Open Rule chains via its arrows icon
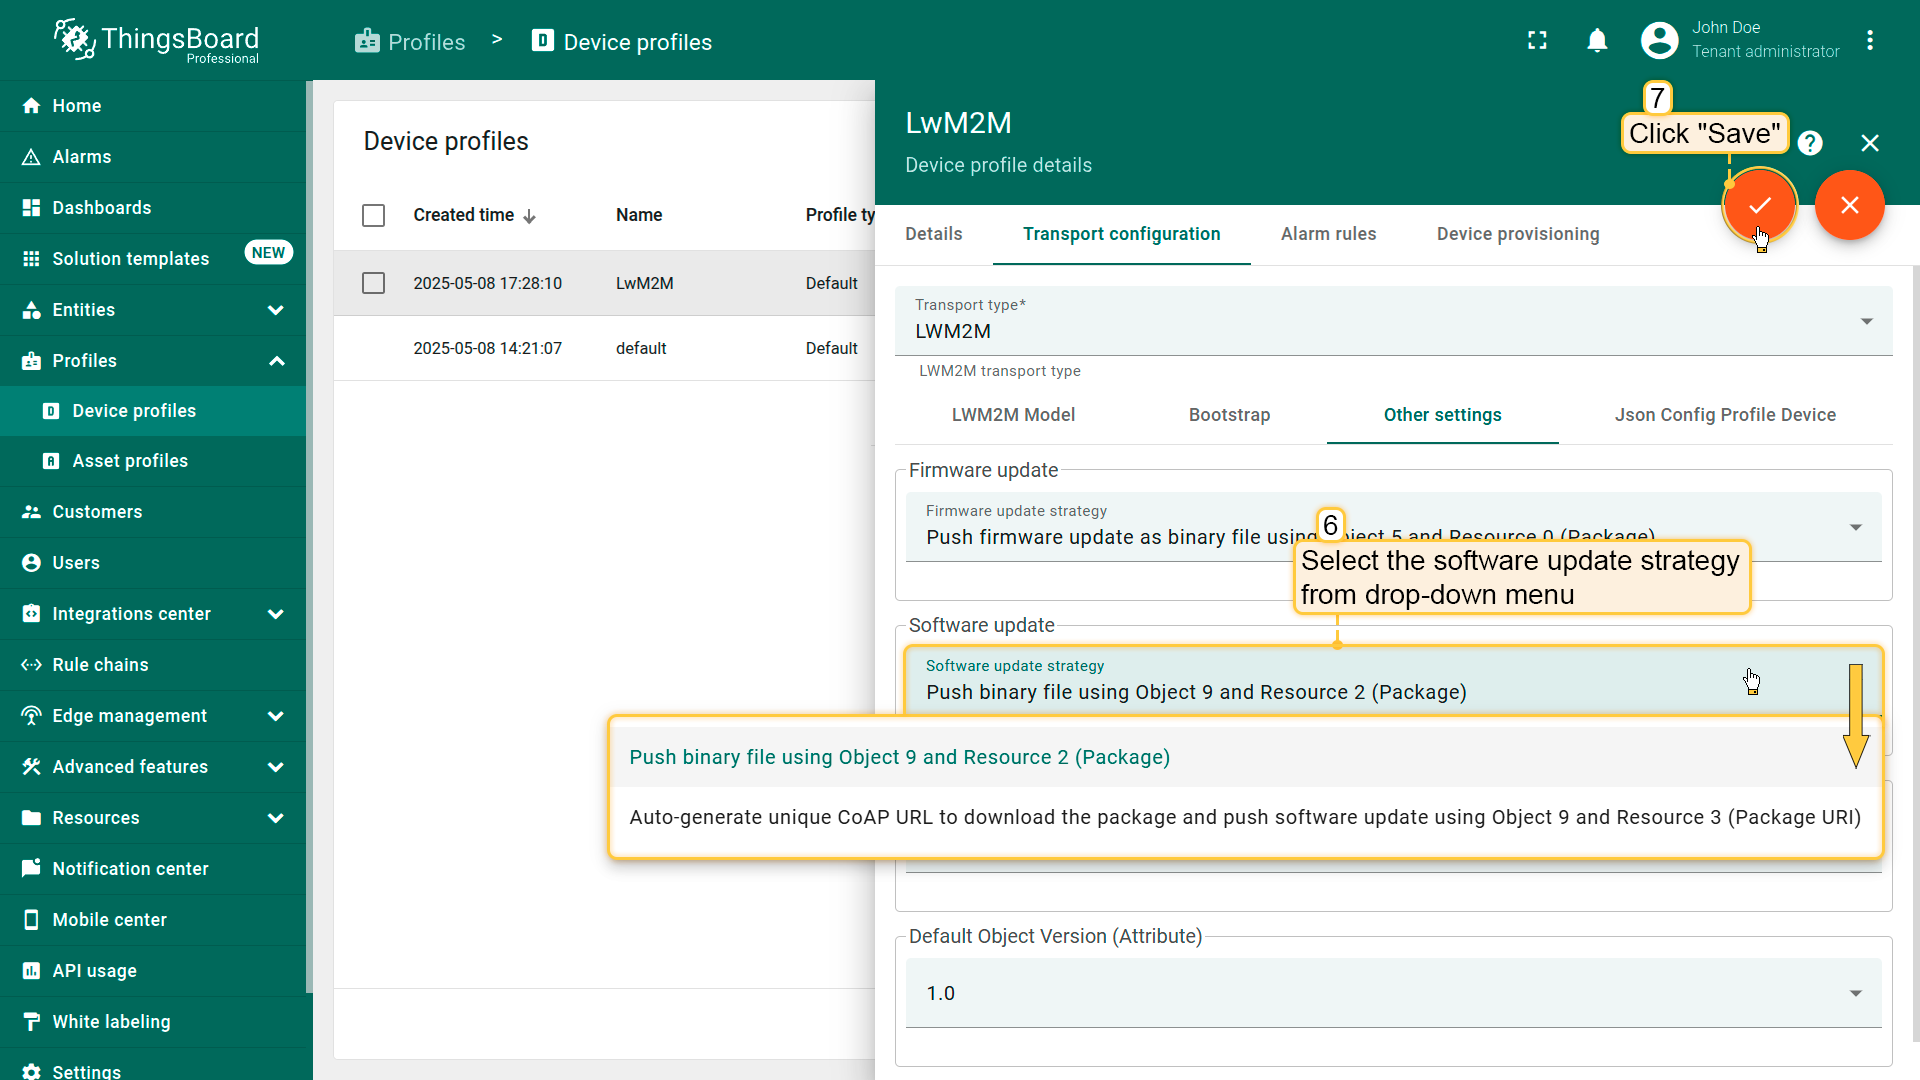Screen dimensions: 1920x1080 [x=31, y=665]
